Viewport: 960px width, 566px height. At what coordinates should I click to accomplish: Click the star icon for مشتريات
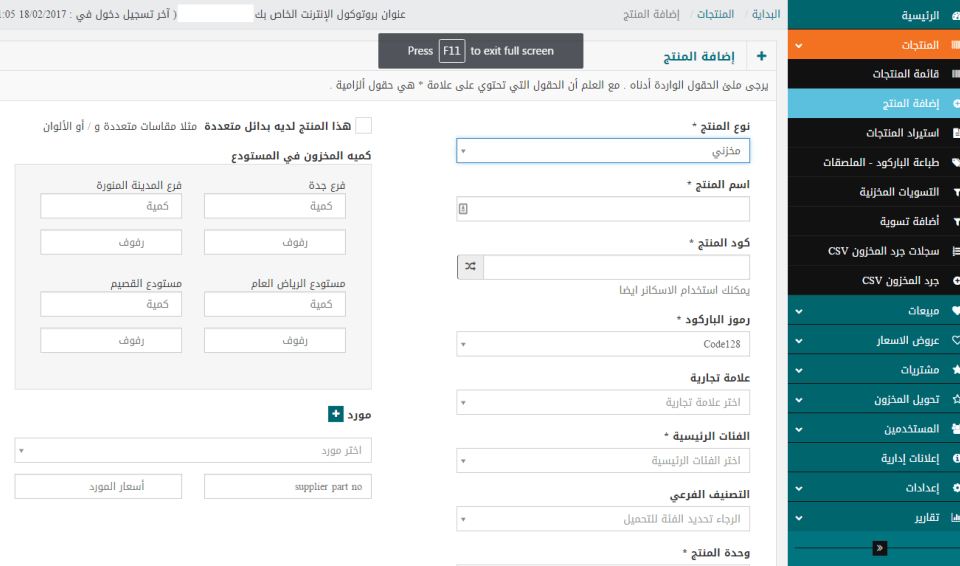click(956, 370)
